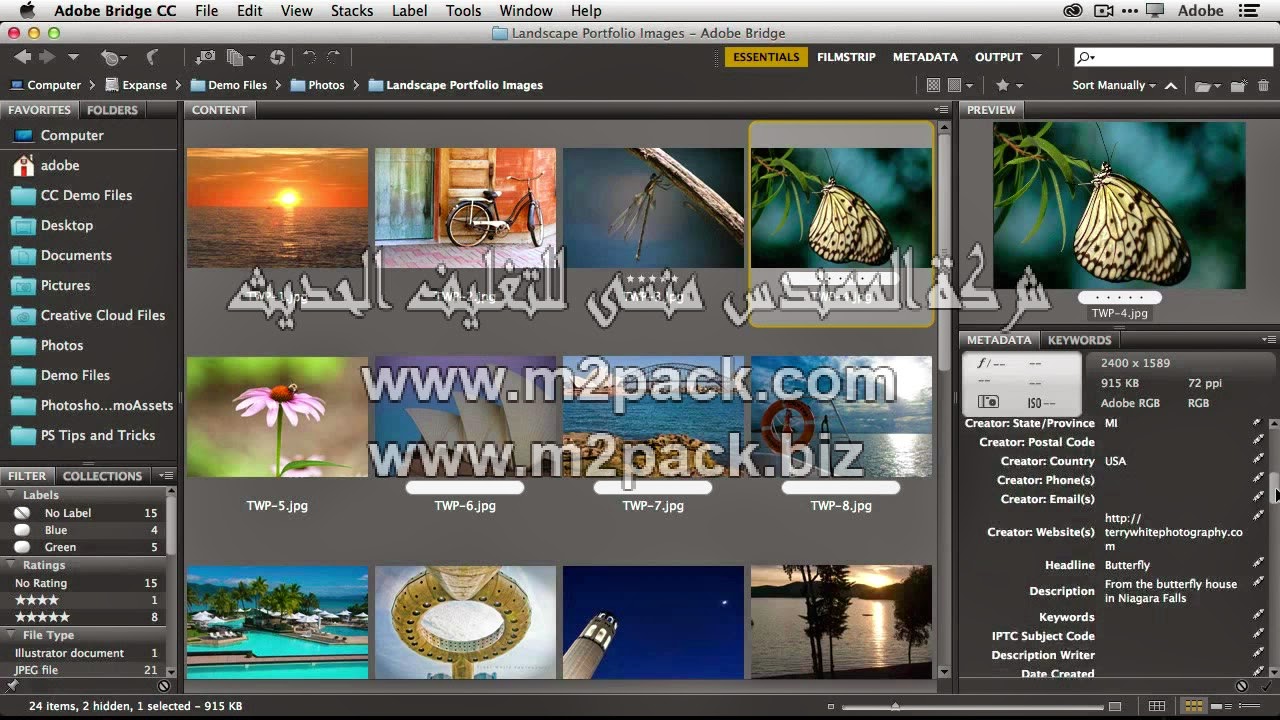This screenshot has height=720, width=1280.
Task: Click Demo Files in the path breadcrumb
Action: [229, 86]
